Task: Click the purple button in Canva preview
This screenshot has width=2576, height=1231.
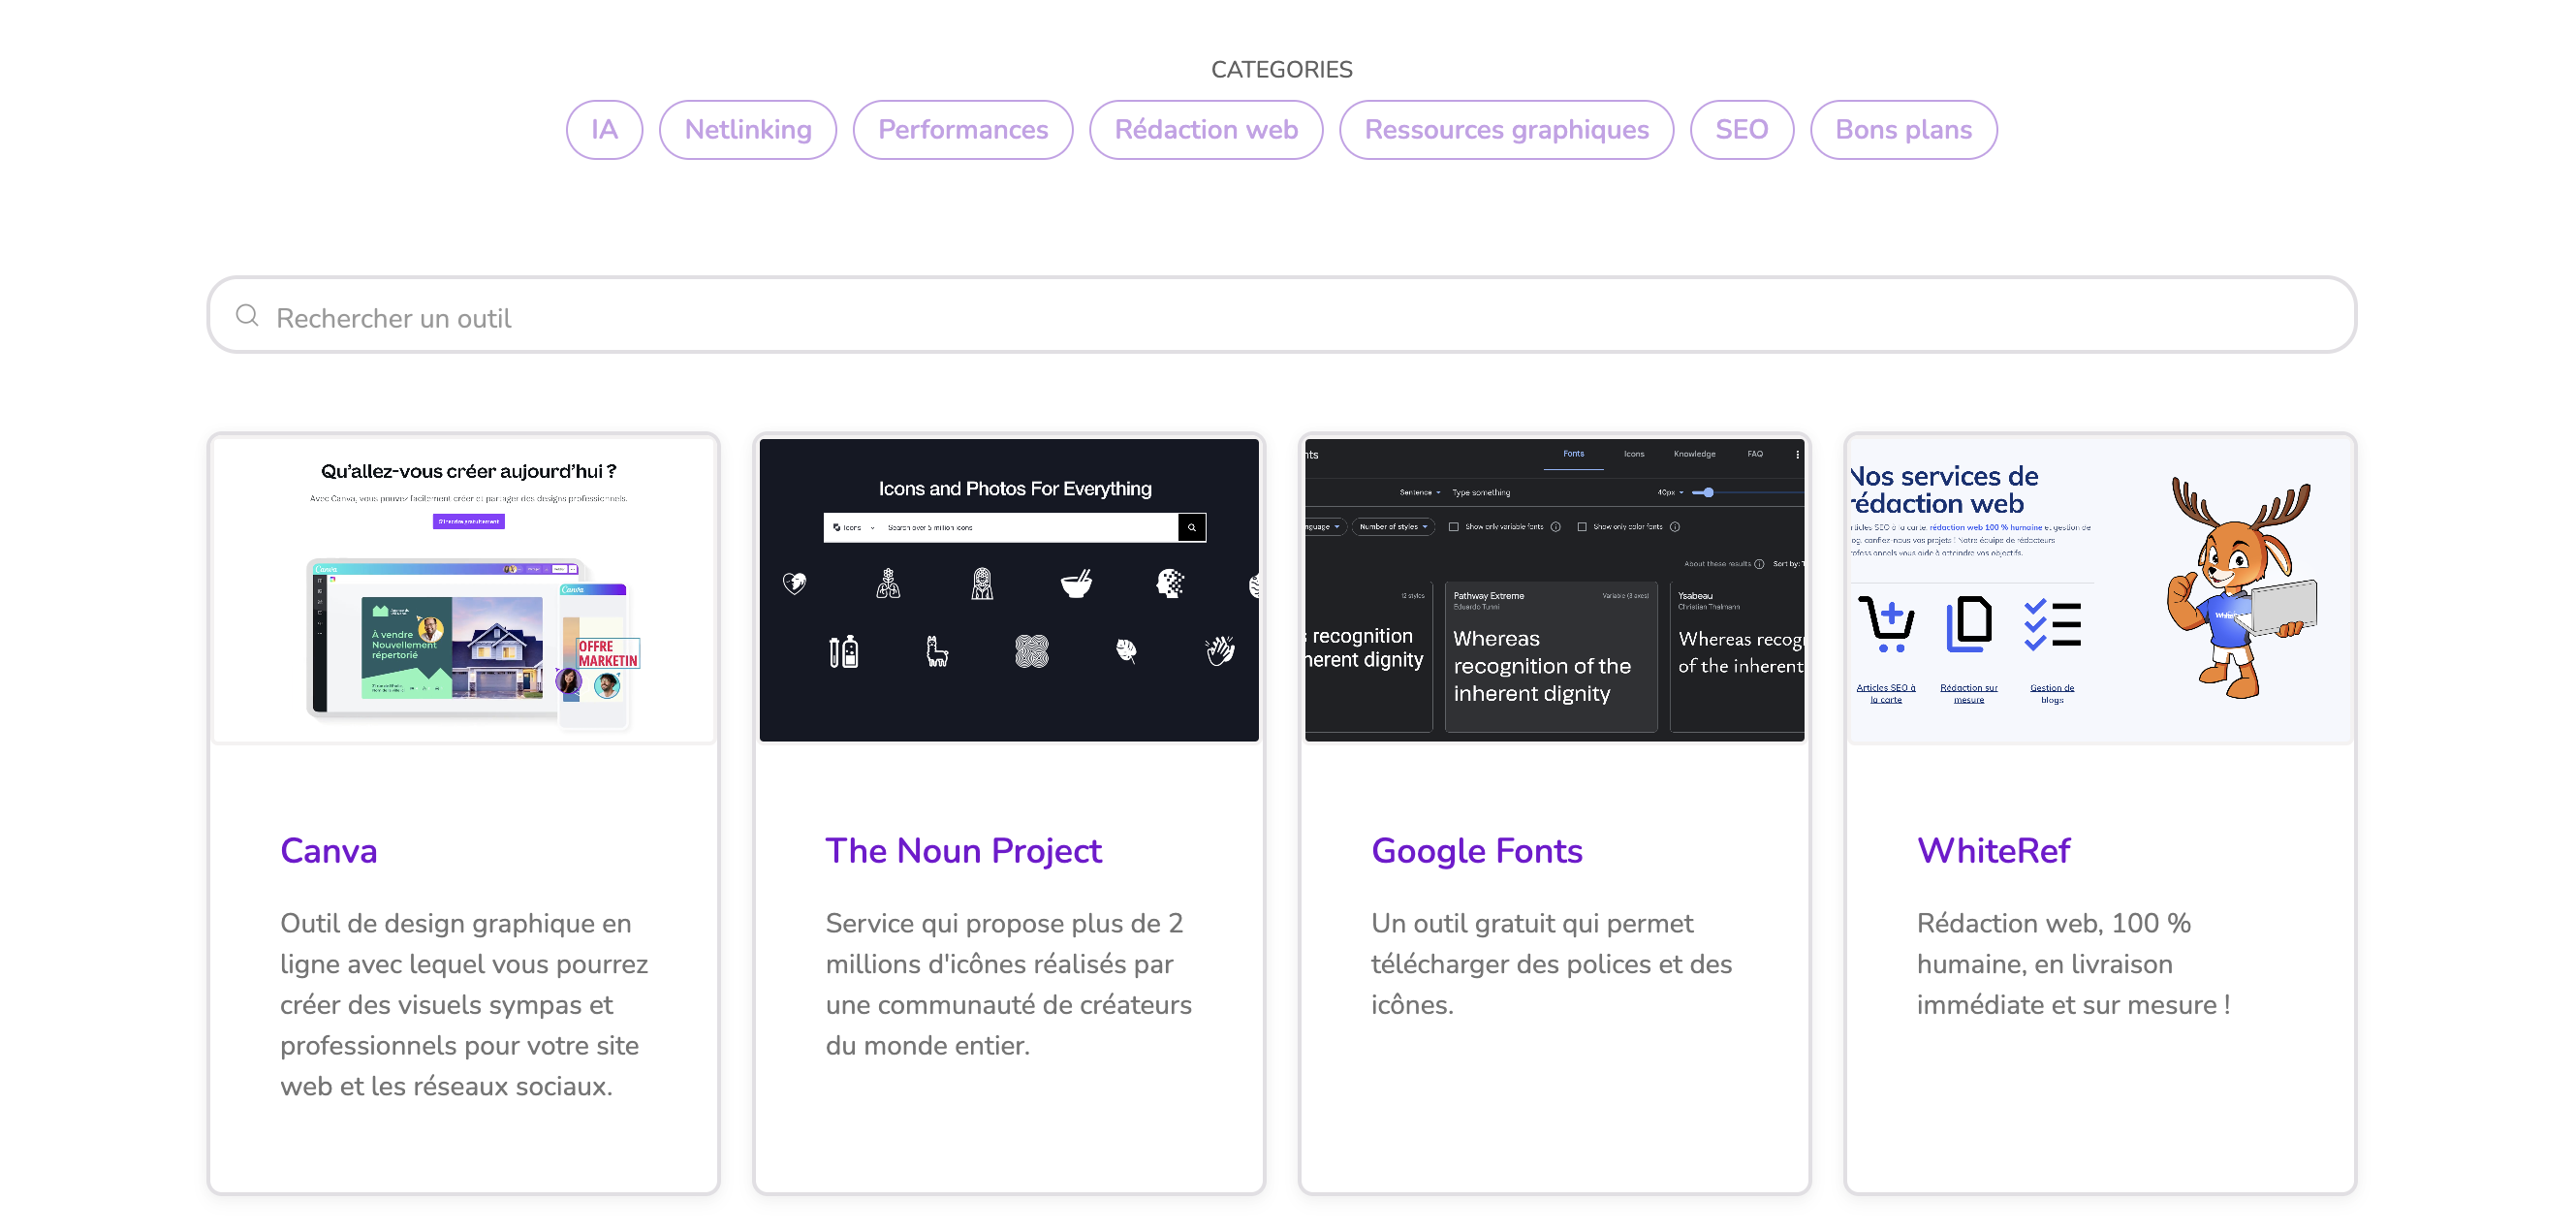Action: [468, 521]
